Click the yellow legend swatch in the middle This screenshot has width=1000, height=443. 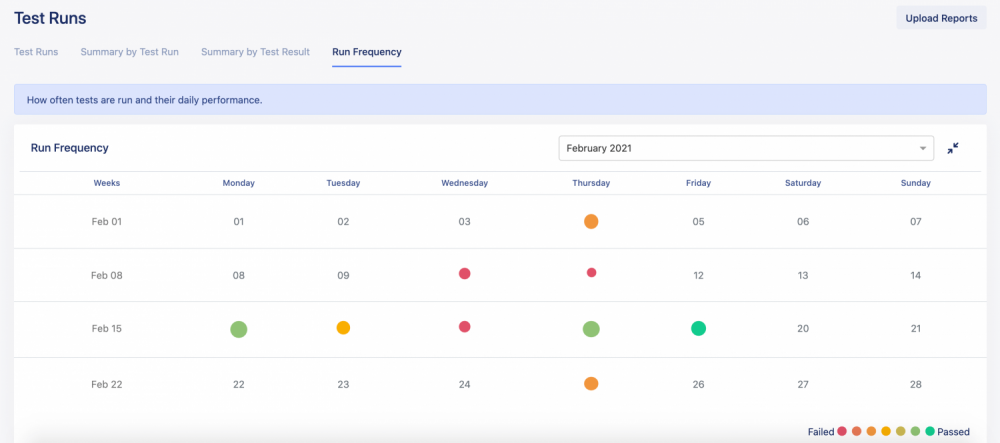click(x=886, y=432)
